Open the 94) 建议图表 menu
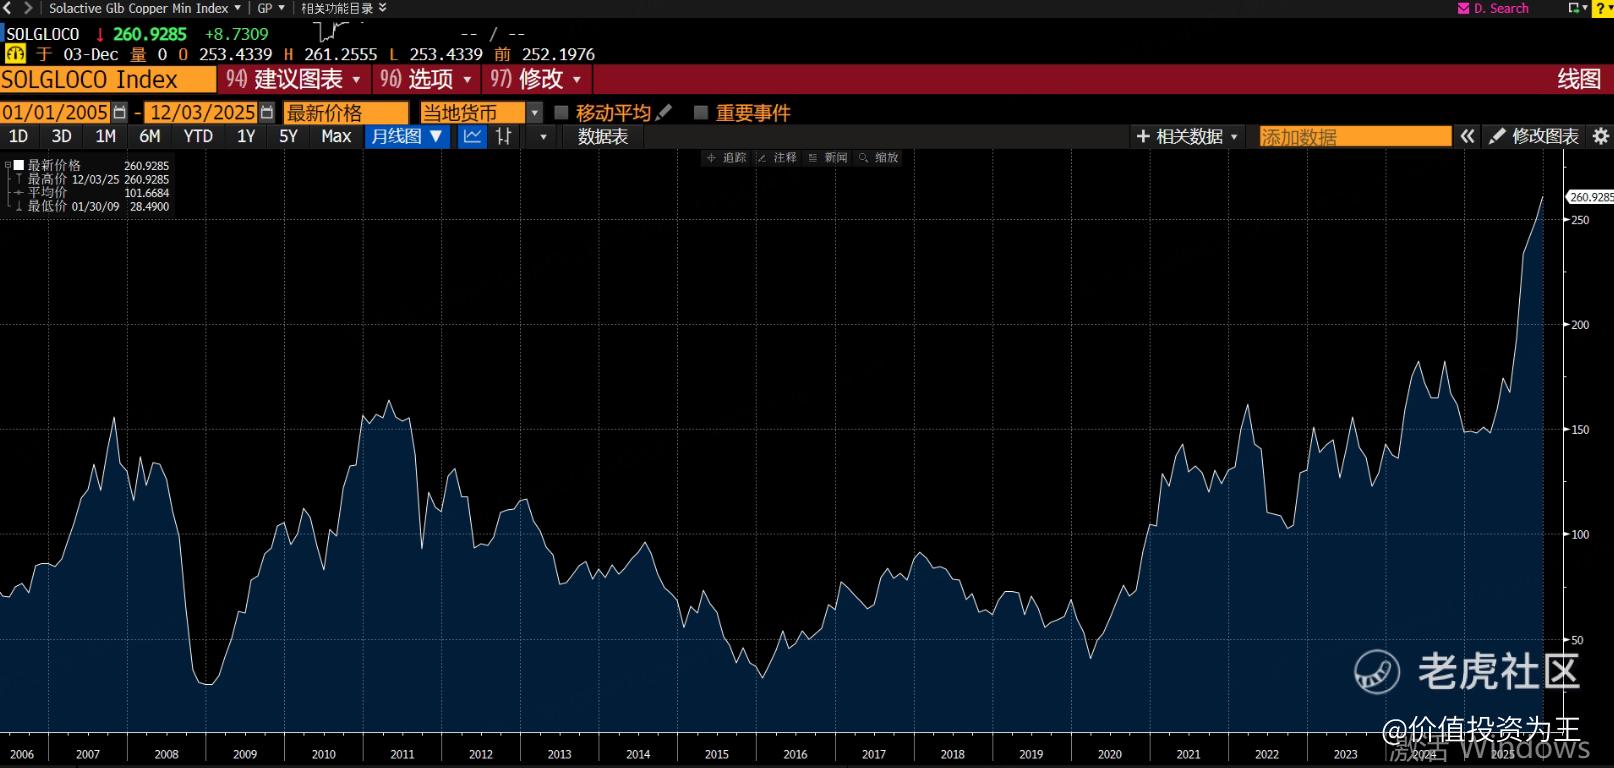The width and height of the screenshot is (1614, 768). (294, 79)
